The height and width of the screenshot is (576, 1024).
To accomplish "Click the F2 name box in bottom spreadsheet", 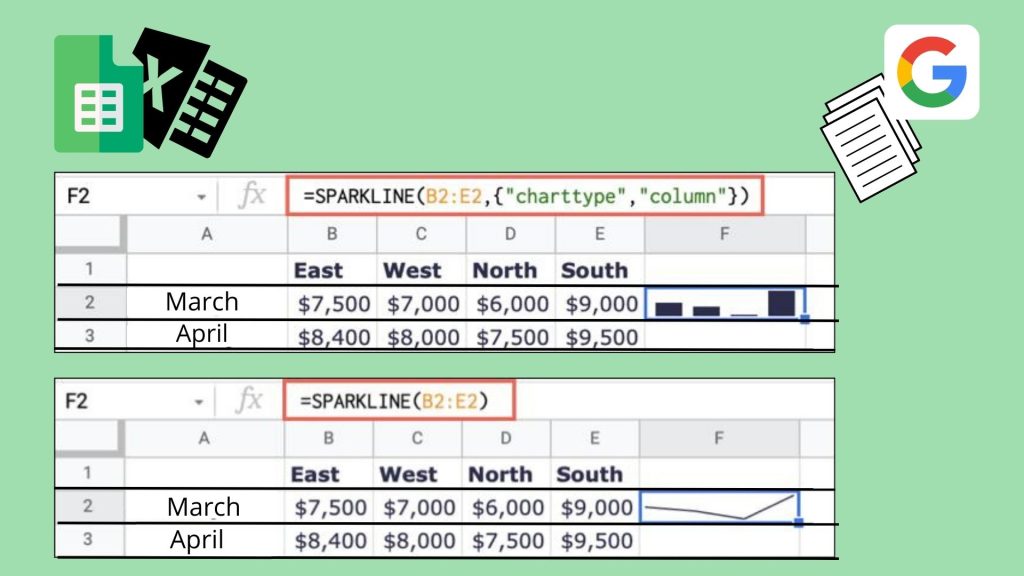I will [136, 400].
